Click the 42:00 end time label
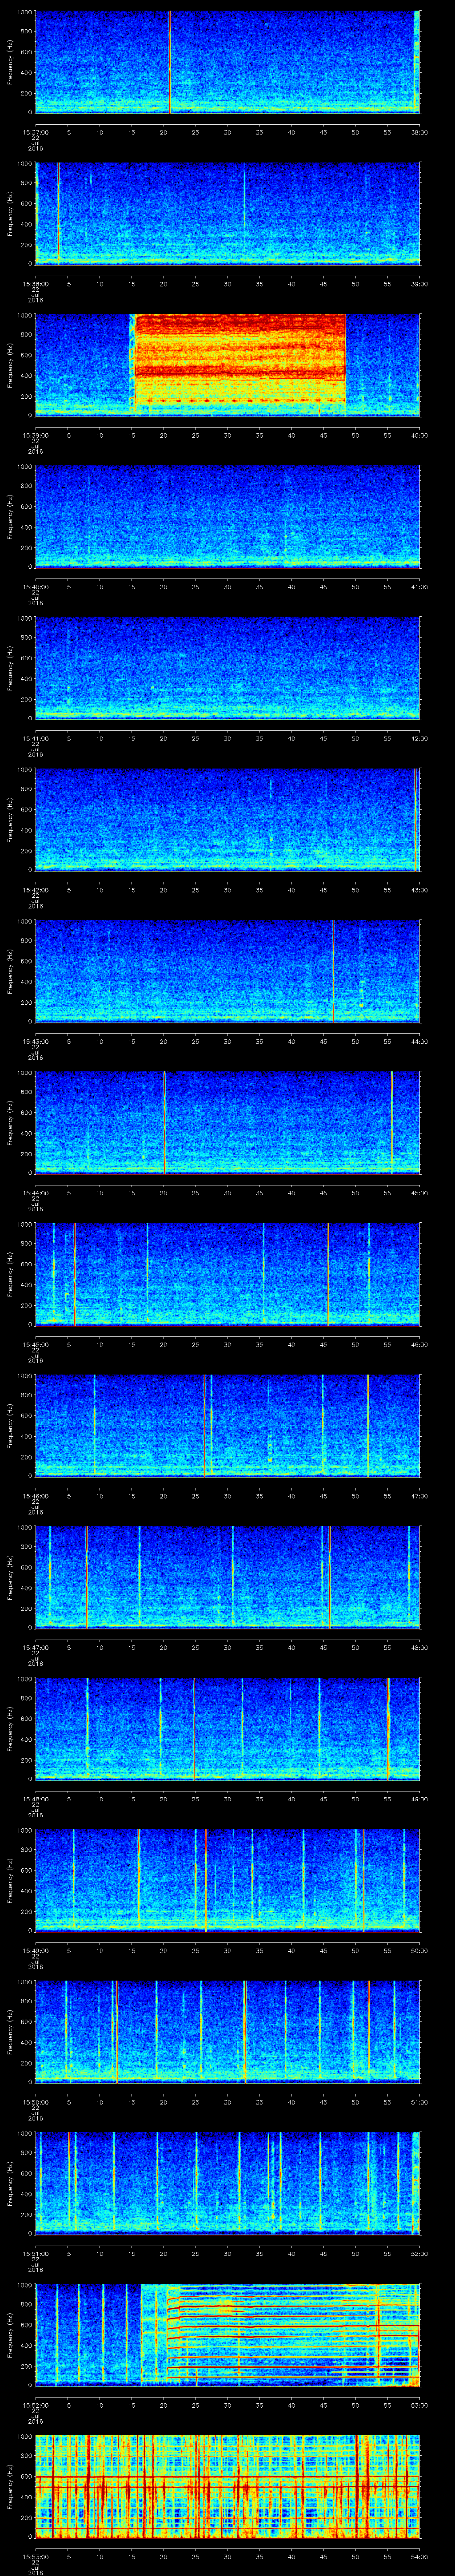This screenshot has width=455, height=2576. click(420, 738)
